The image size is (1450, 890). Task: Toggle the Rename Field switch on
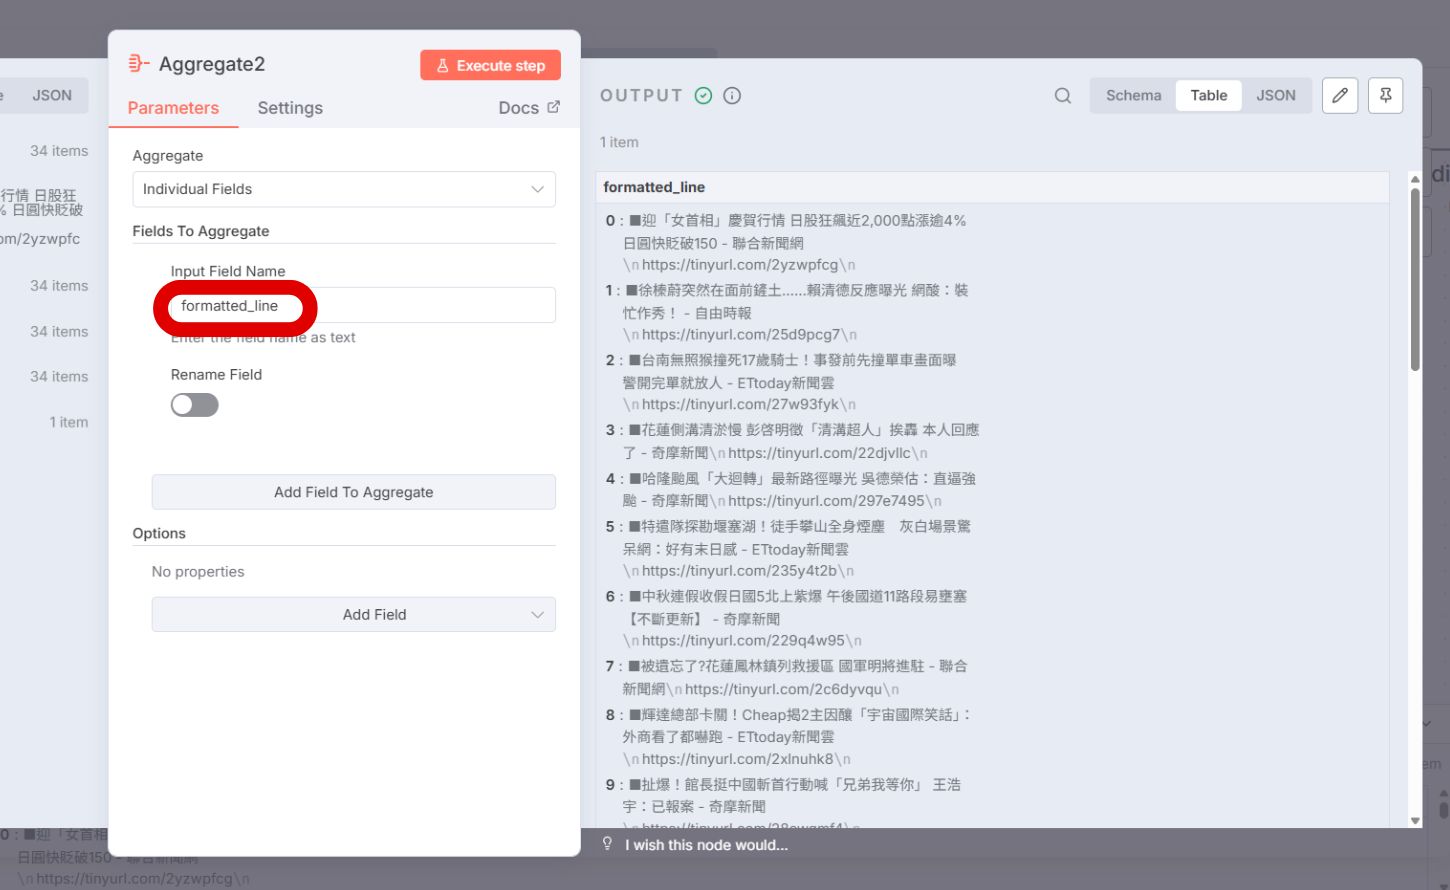point(194,404)
